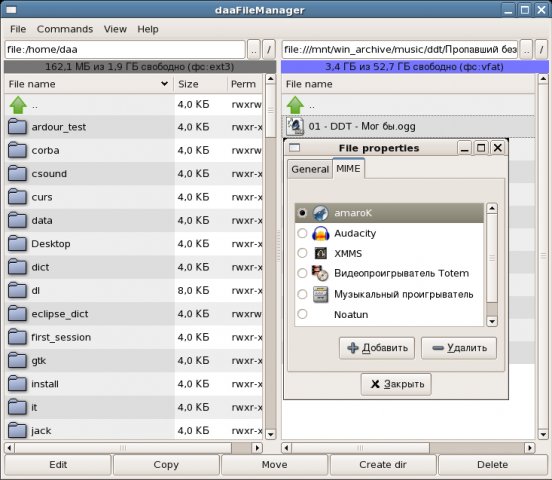This screenshot has width=552, height=480.
Task: Click the ogg file icon for Мог бы
Action: [295, 126]
